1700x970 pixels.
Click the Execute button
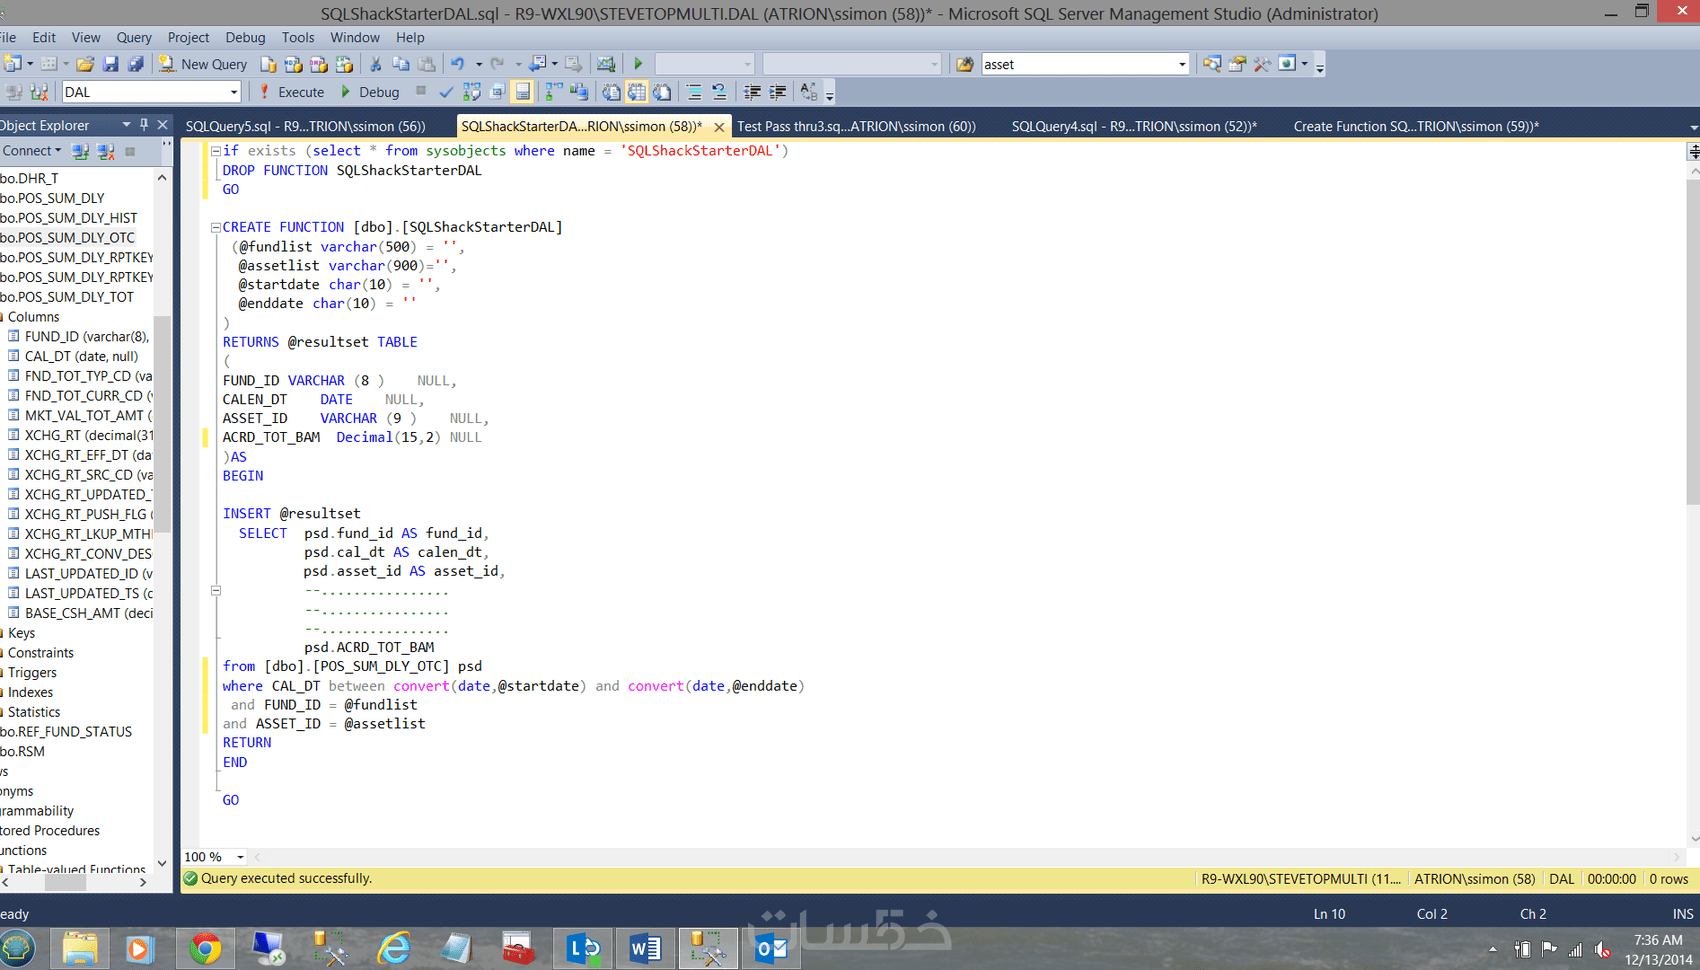click(291, 91)
